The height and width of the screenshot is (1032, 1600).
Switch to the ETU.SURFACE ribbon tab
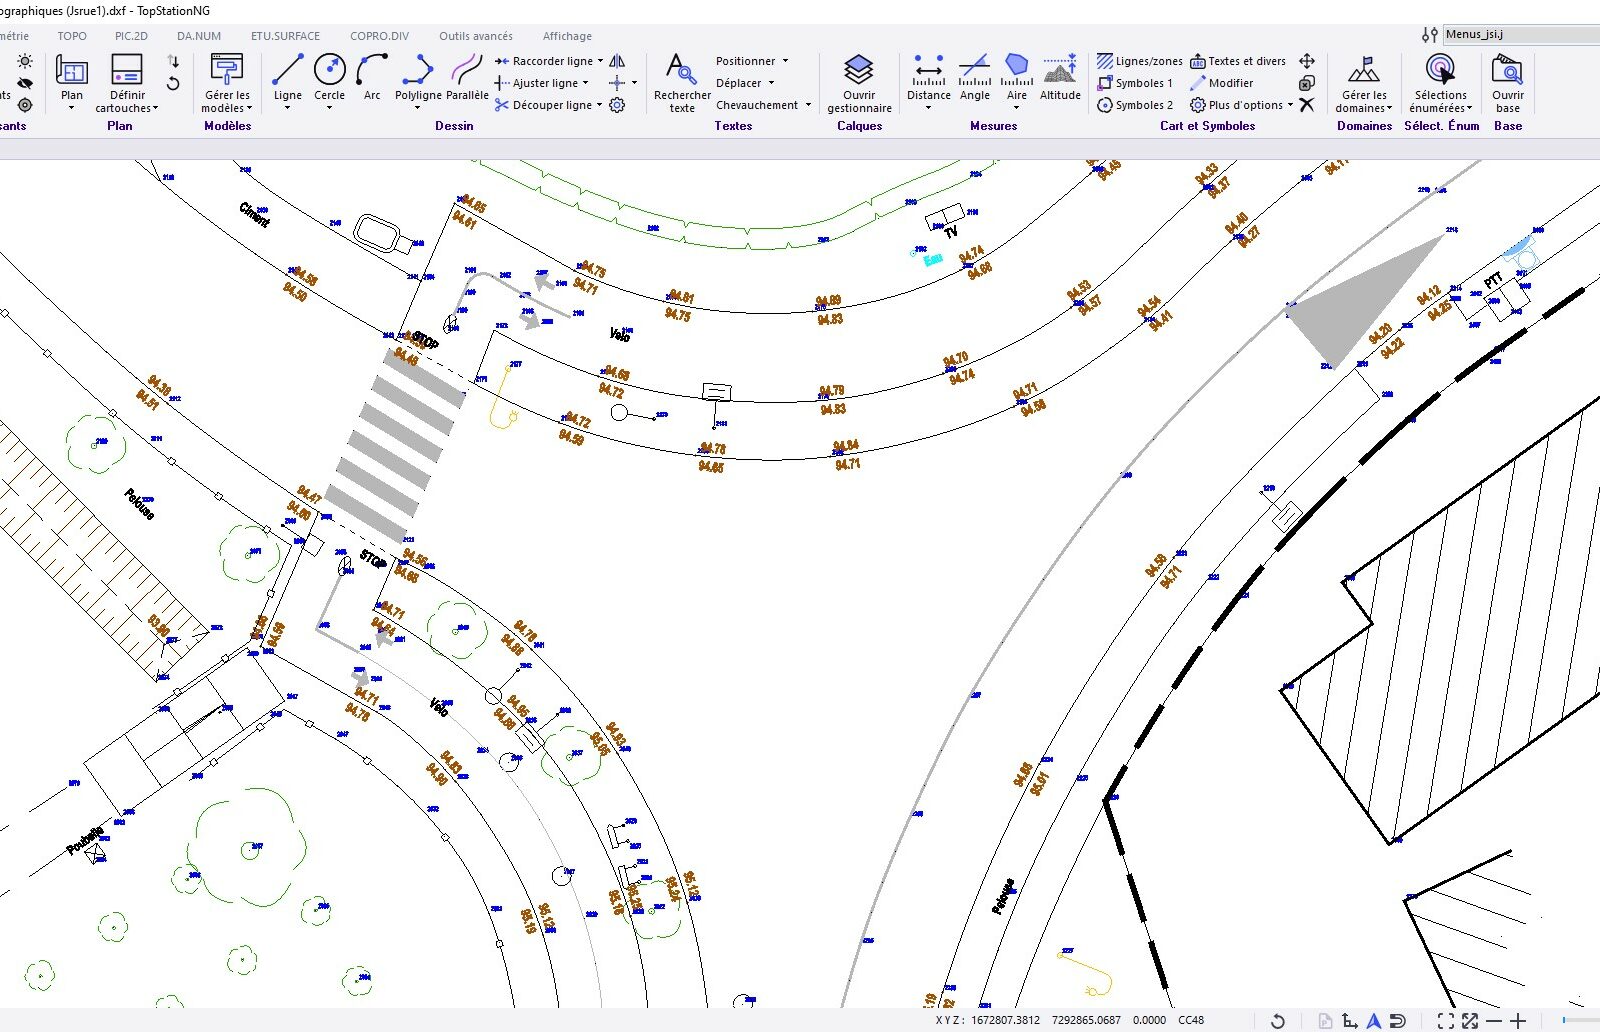[285, 36]
